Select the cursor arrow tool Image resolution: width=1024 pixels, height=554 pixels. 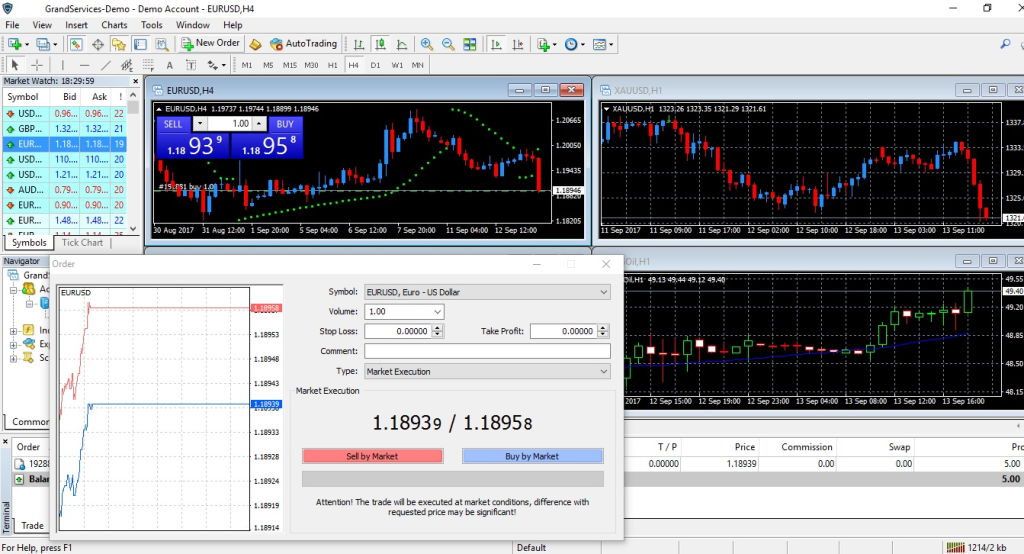(x=14, y=65)
